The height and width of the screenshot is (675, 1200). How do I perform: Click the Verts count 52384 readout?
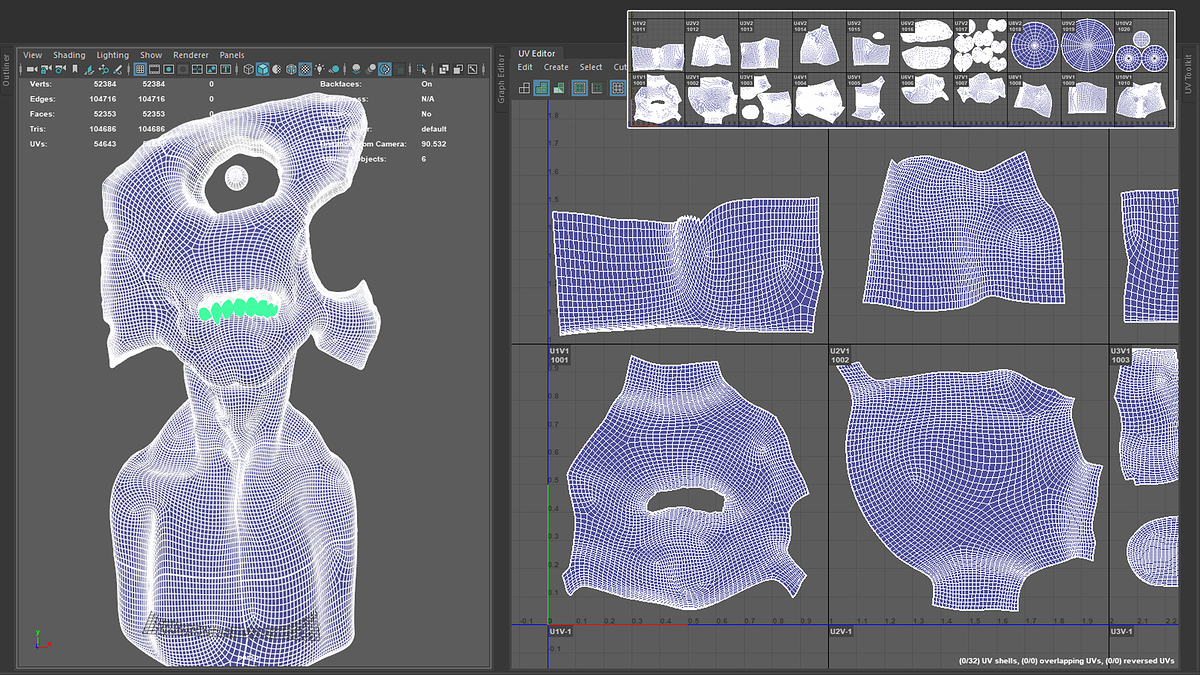105,84
